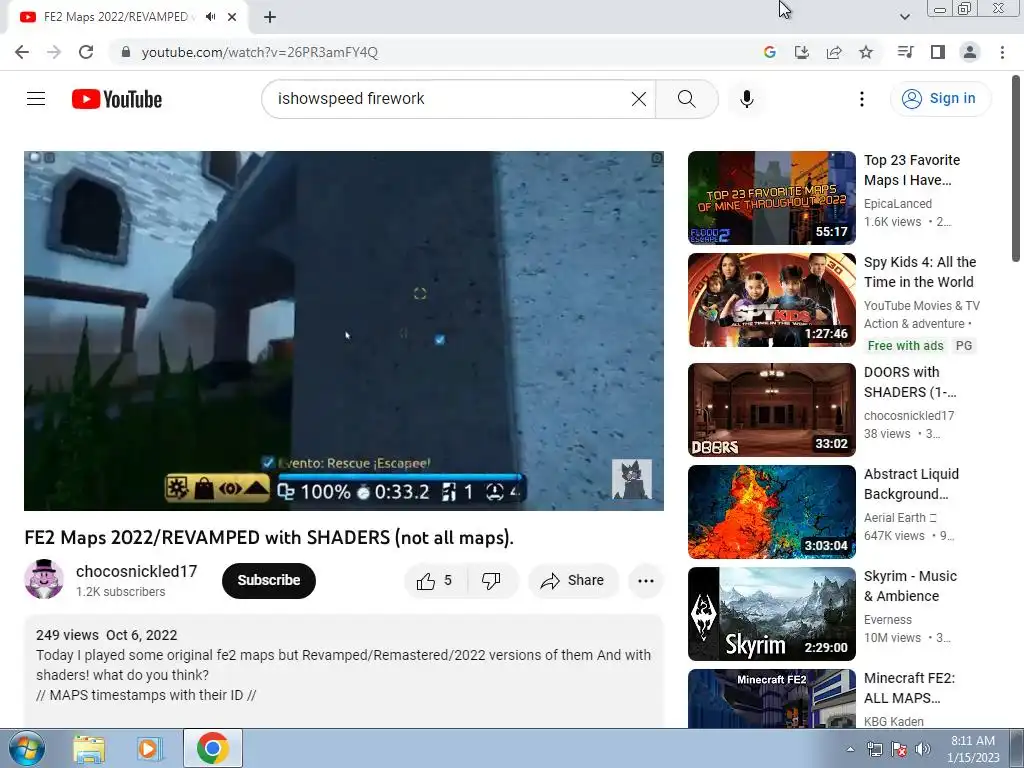This screenshot has width=1024, height=768.
Task: Click the system tray volume icon
Action: (922, 749)
